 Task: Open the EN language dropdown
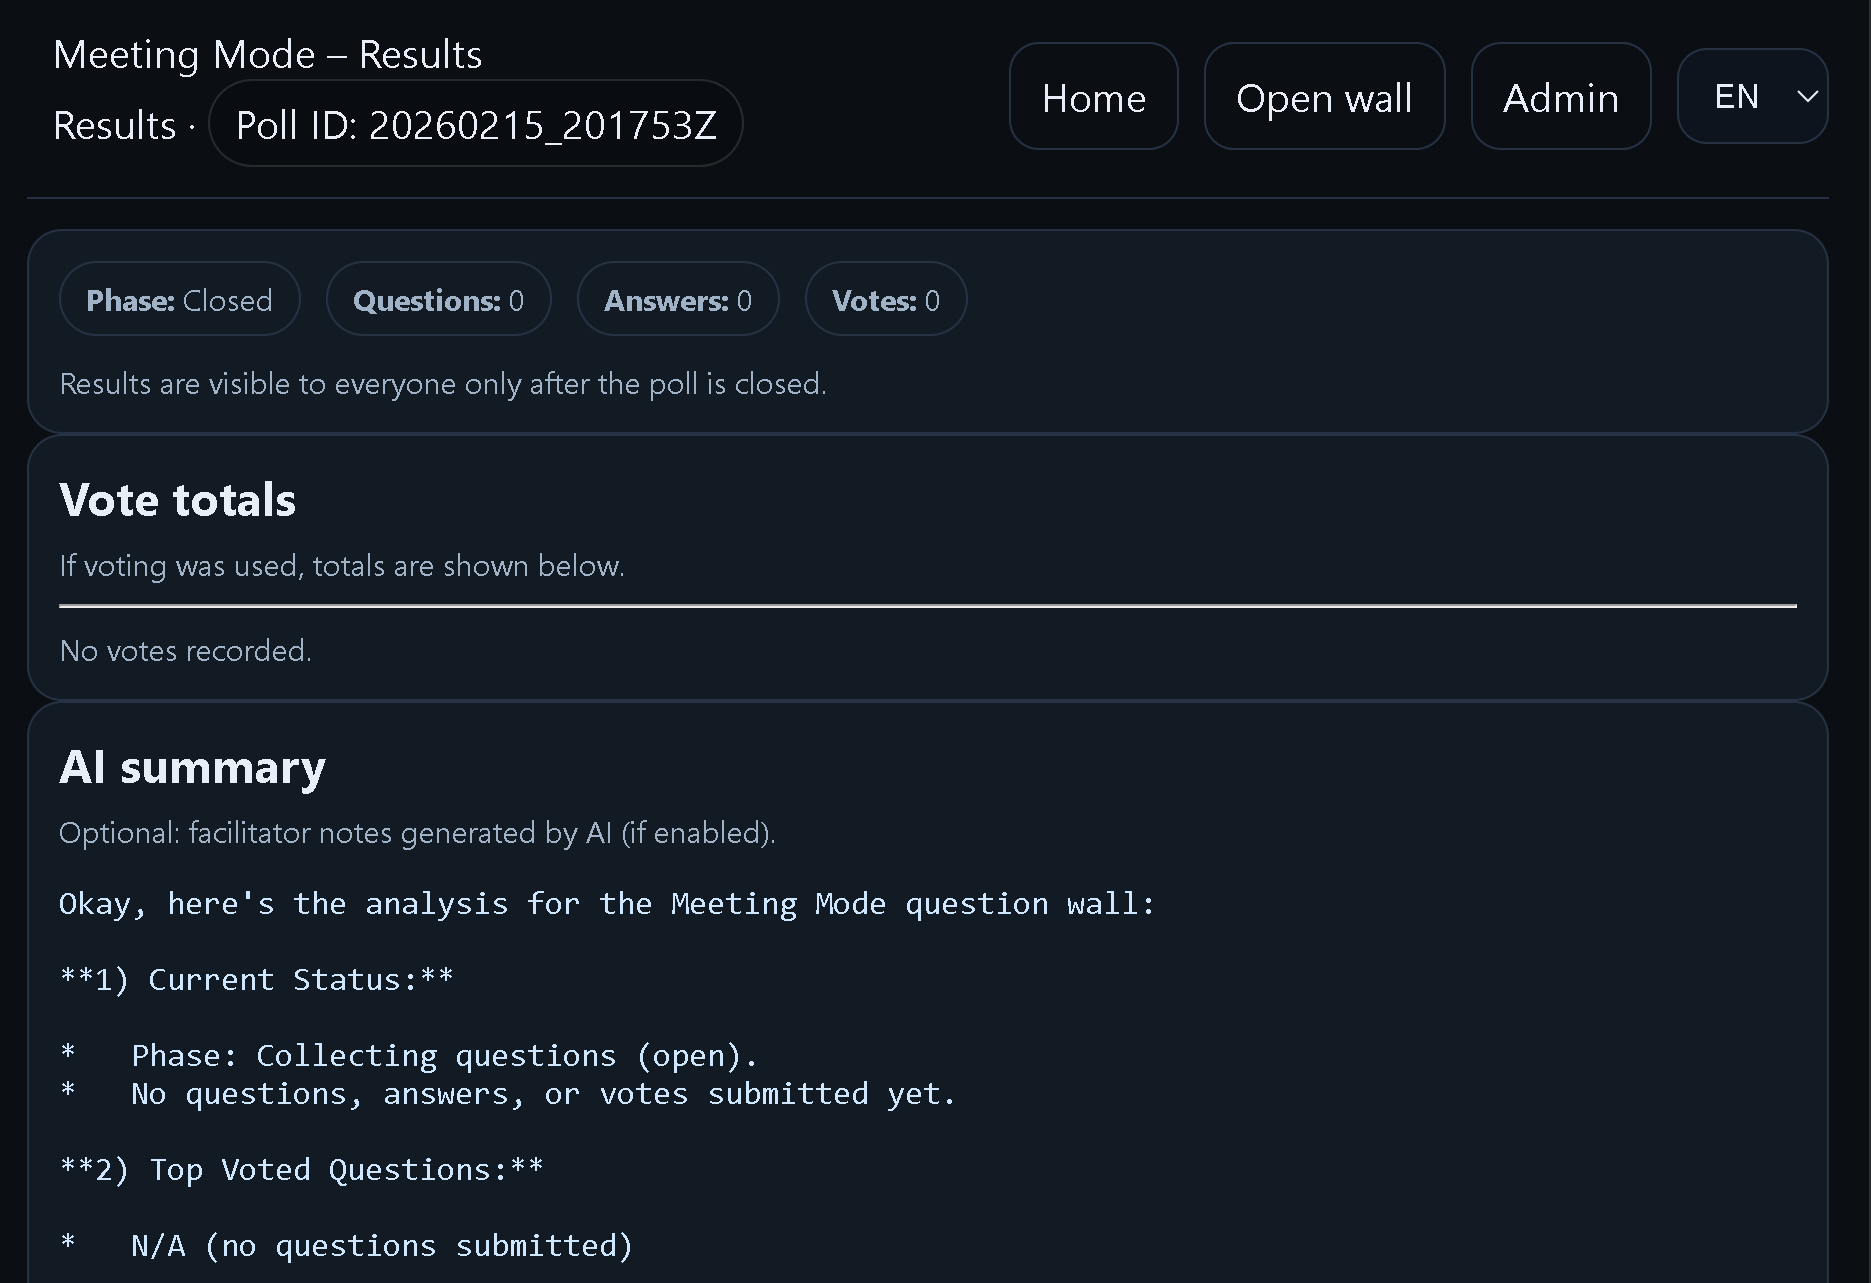pyautogui.click(x=1738, y=96)
